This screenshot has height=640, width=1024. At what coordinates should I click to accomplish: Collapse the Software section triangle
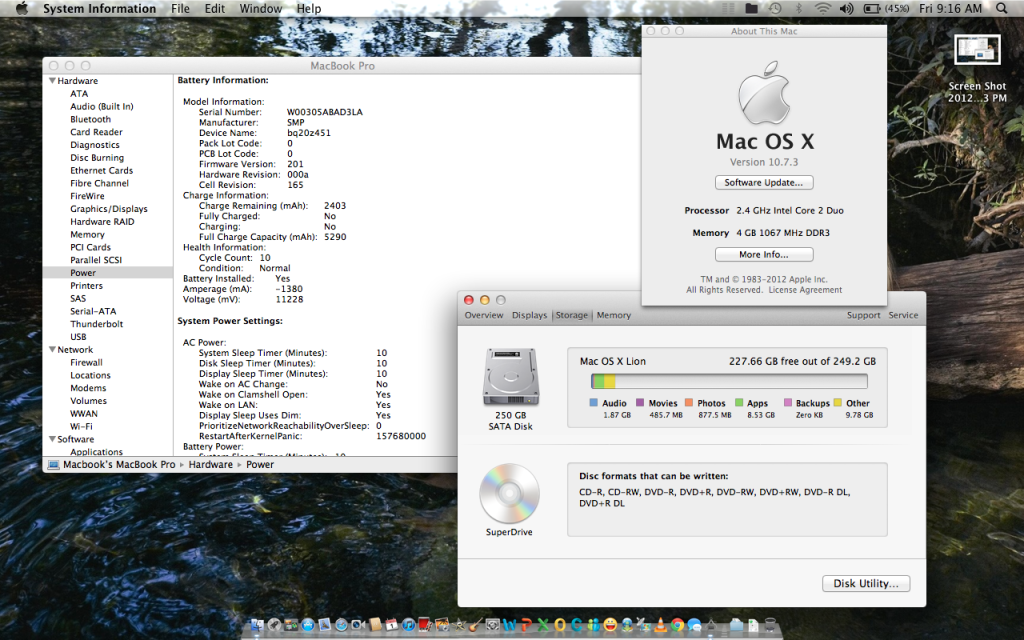(52, 439)
